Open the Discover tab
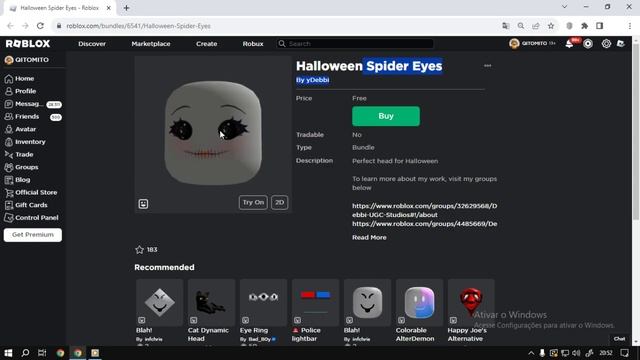Screen dimensions: 640x360 pyautogui.click(x=92, y=44)
